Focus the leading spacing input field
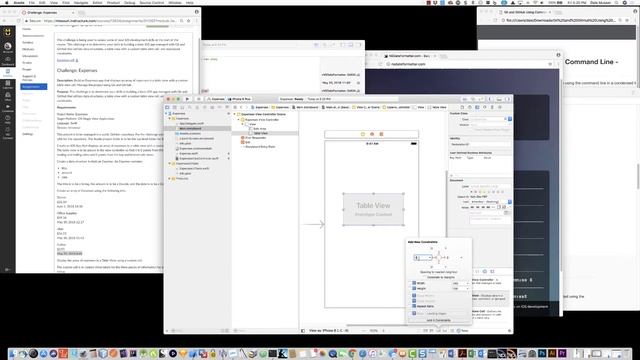The image size is (640, 360). [x=421, y=258]
